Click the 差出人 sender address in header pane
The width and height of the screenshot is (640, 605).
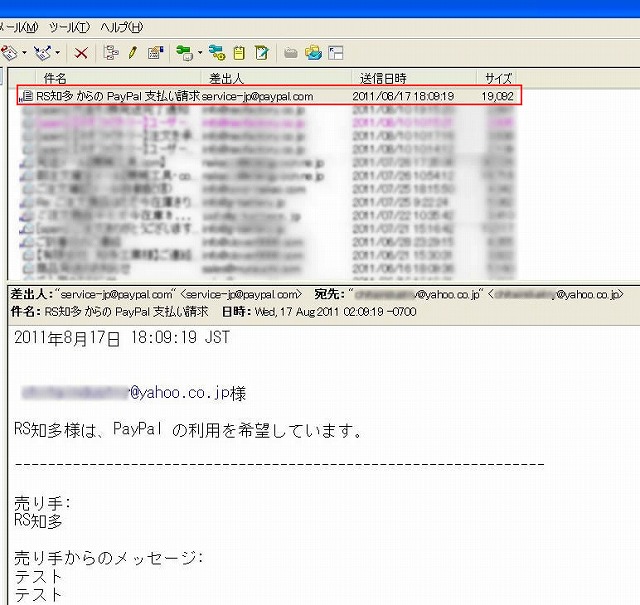[x=178, y=294]
